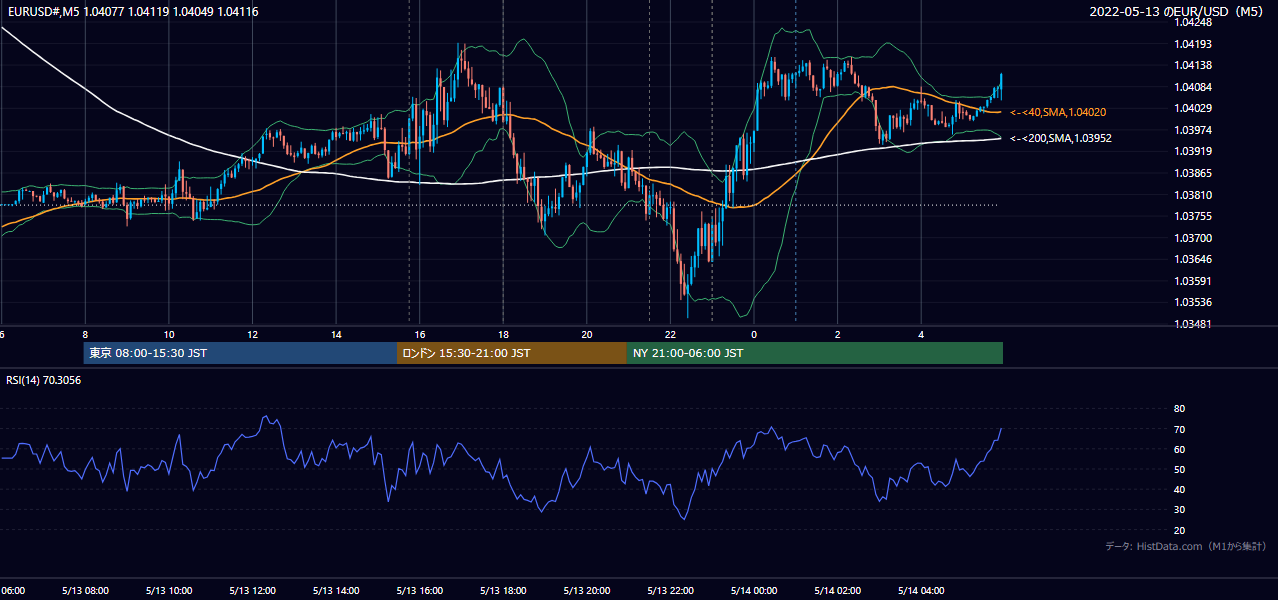Click the 5/13 10:00 date label
Viewport: 1278px width, 600px height.
[168, 590]
